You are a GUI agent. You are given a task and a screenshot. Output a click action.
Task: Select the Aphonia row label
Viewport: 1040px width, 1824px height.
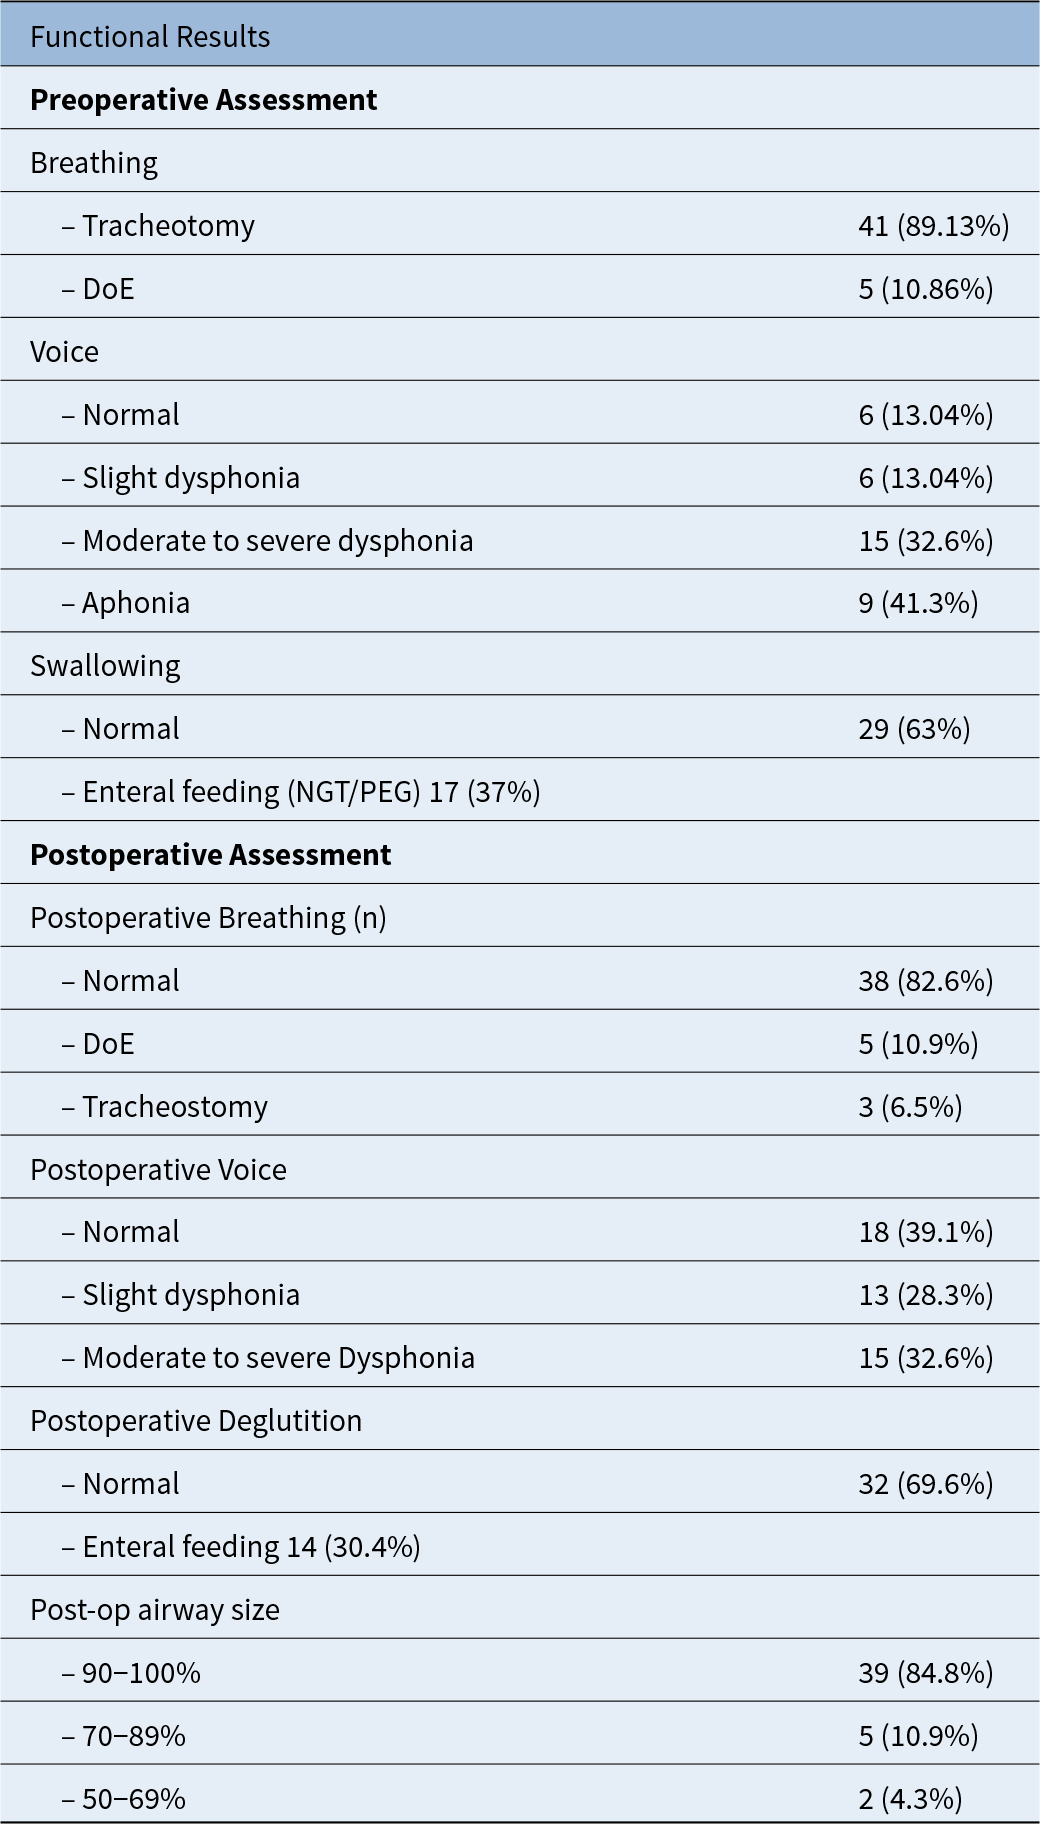(x=126, y=603)
